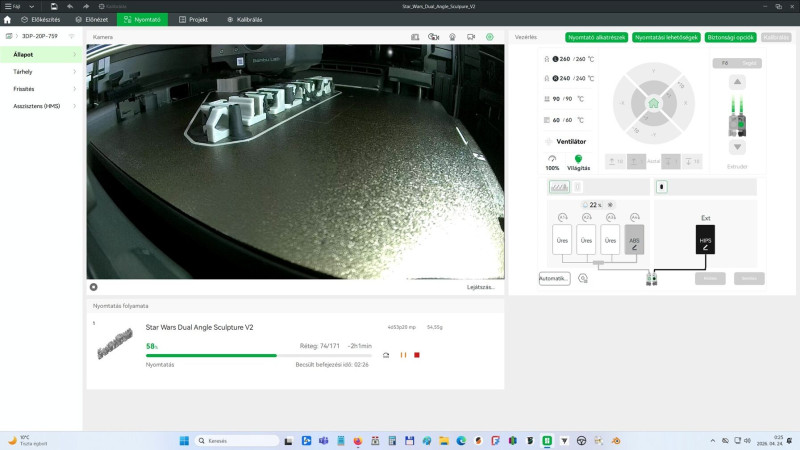Move bed down 10 button
The image size is (800, 450).
pos(692,161)
